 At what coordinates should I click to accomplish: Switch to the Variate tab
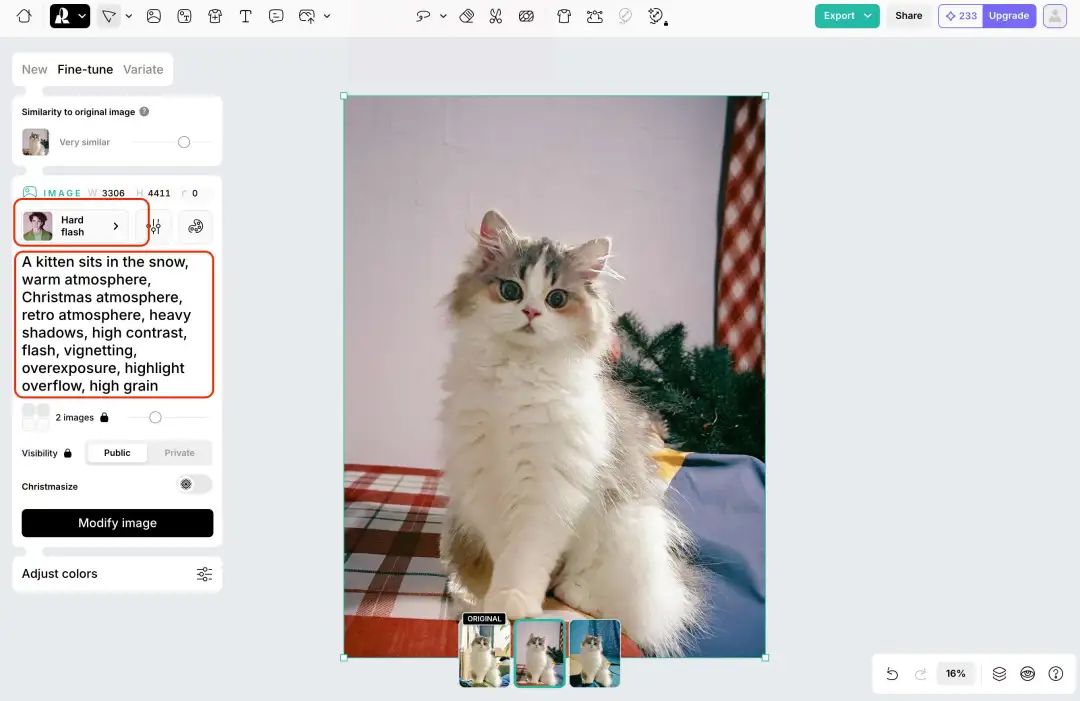click(143, 70)
